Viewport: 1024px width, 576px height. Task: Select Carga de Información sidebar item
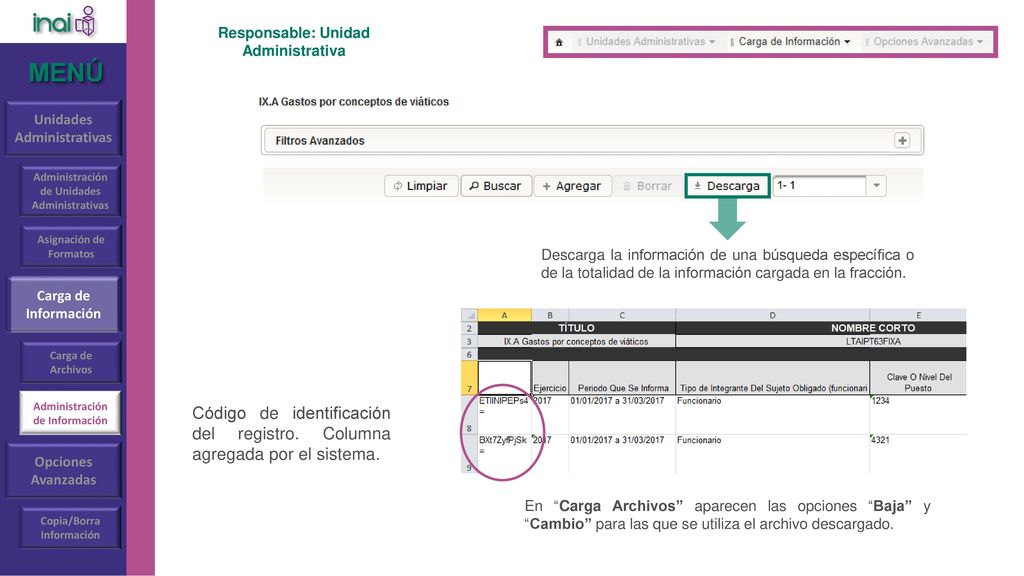[x=63, y=305]
